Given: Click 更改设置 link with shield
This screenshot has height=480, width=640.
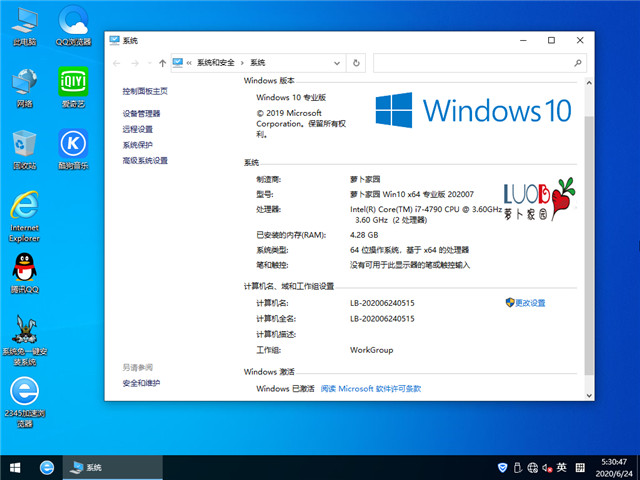Looking at the screenshot, I should click(530, 302).
